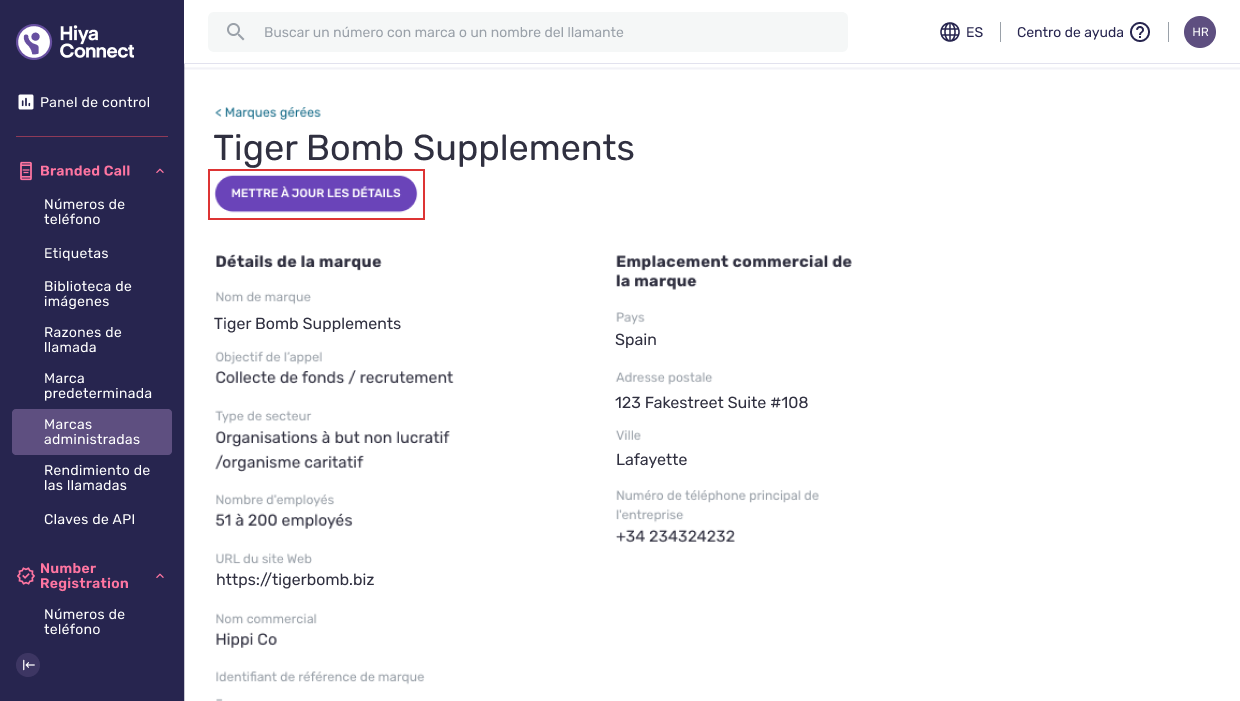Open the globe language icon
The image size is (1240, 701).
pyautogui.click(x=950, y=32)
